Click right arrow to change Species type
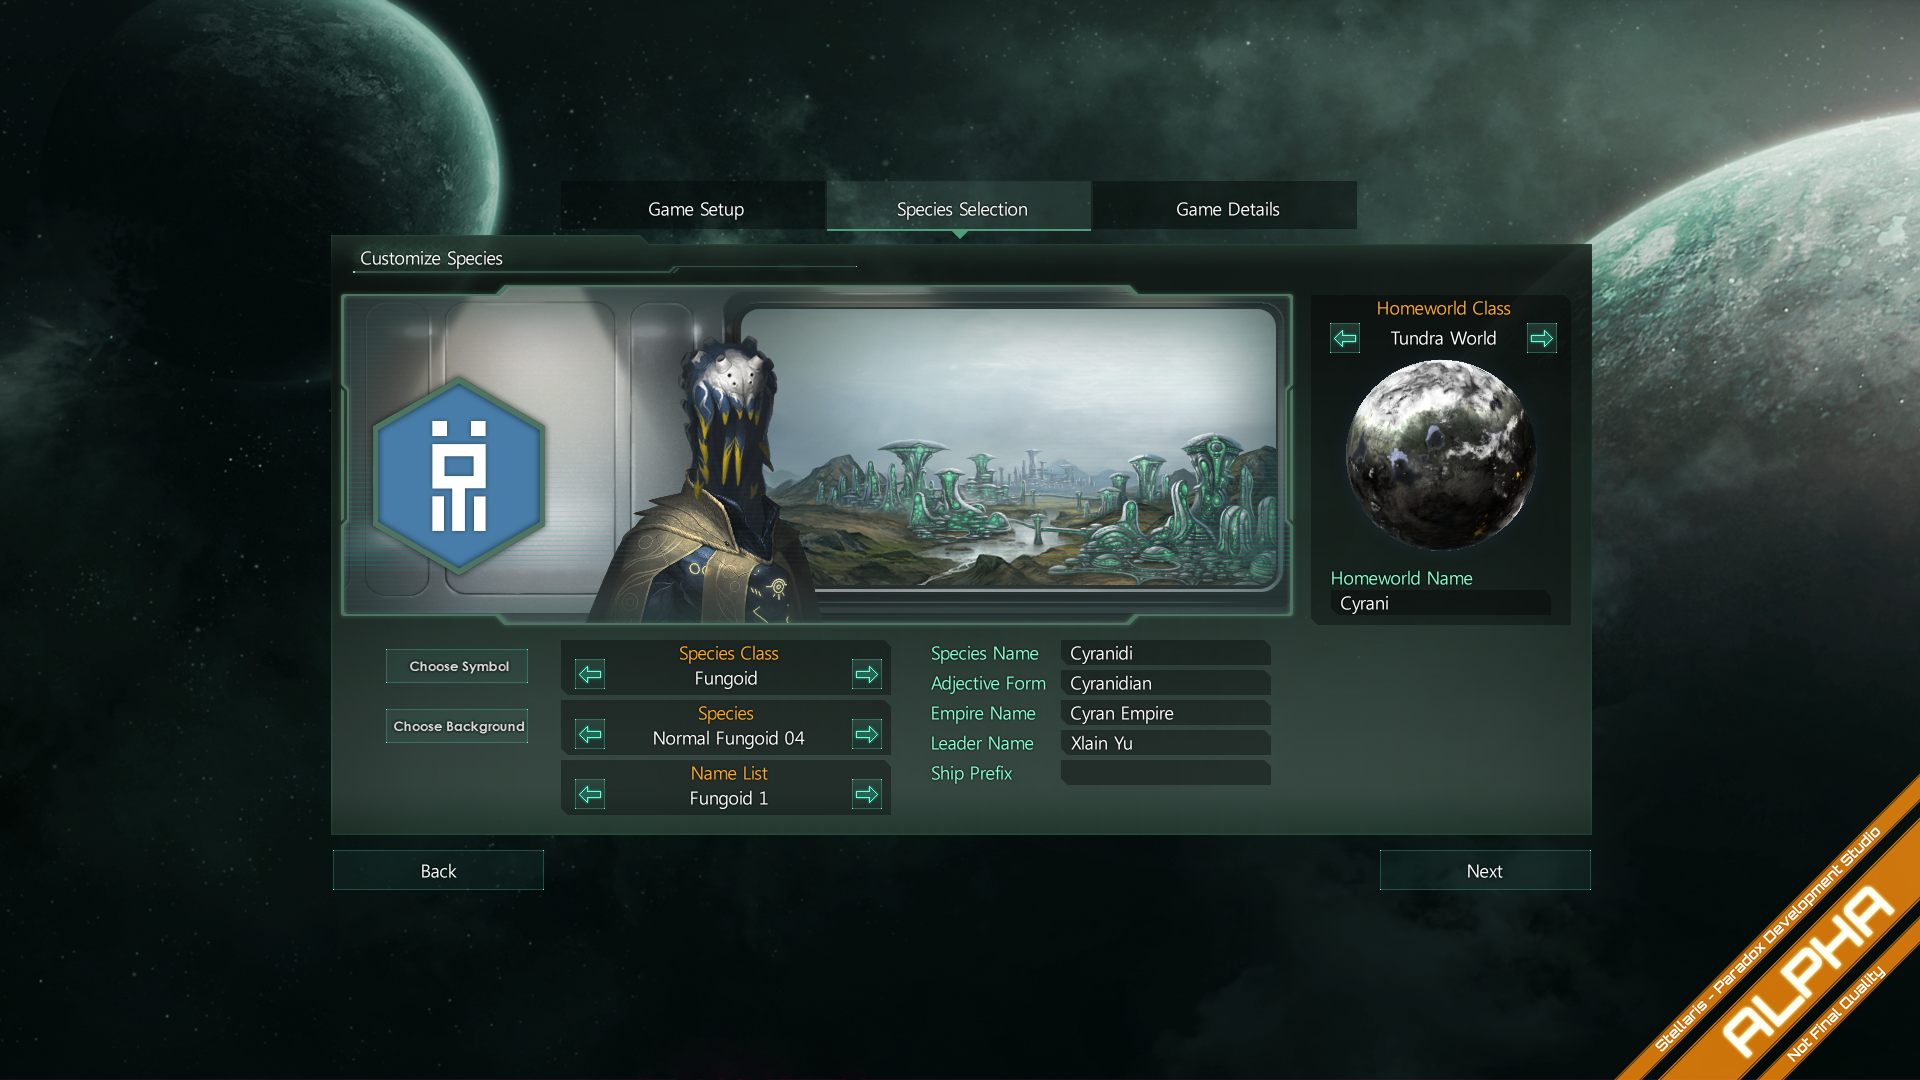This screenshot has width=1920, height=1080. (x=868, y=735)
